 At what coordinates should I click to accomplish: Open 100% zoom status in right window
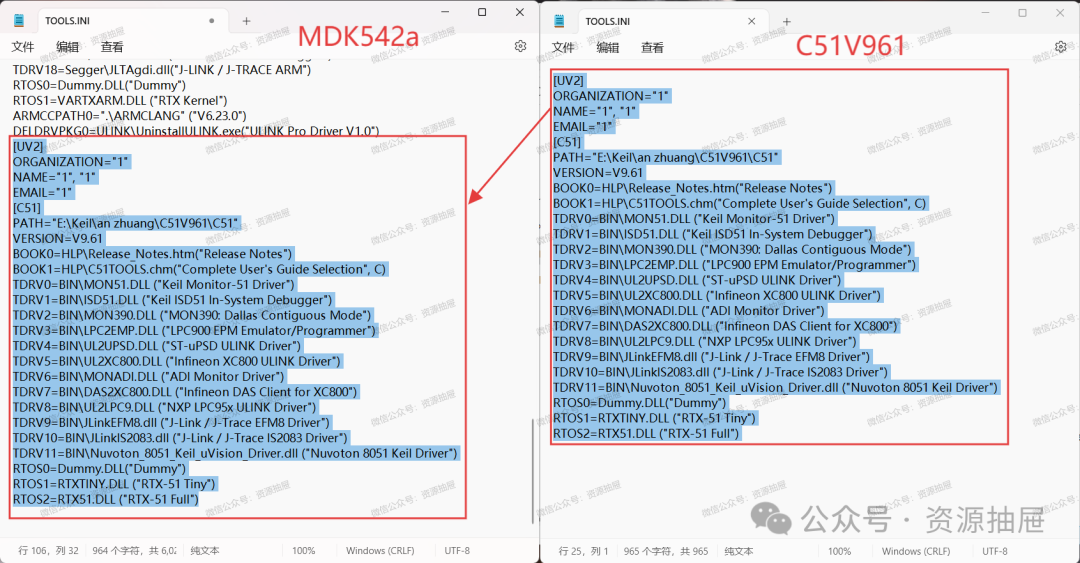coord(839,551)
